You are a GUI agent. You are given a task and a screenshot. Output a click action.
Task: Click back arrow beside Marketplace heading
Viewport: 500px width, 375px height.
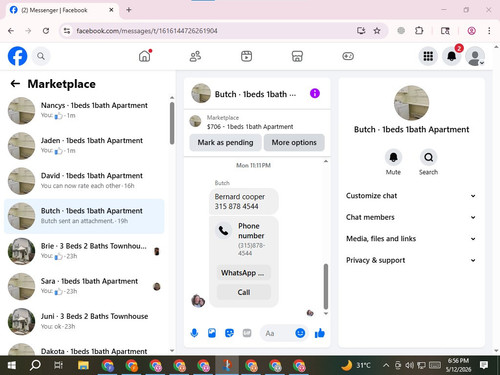(x=15, y=84)
